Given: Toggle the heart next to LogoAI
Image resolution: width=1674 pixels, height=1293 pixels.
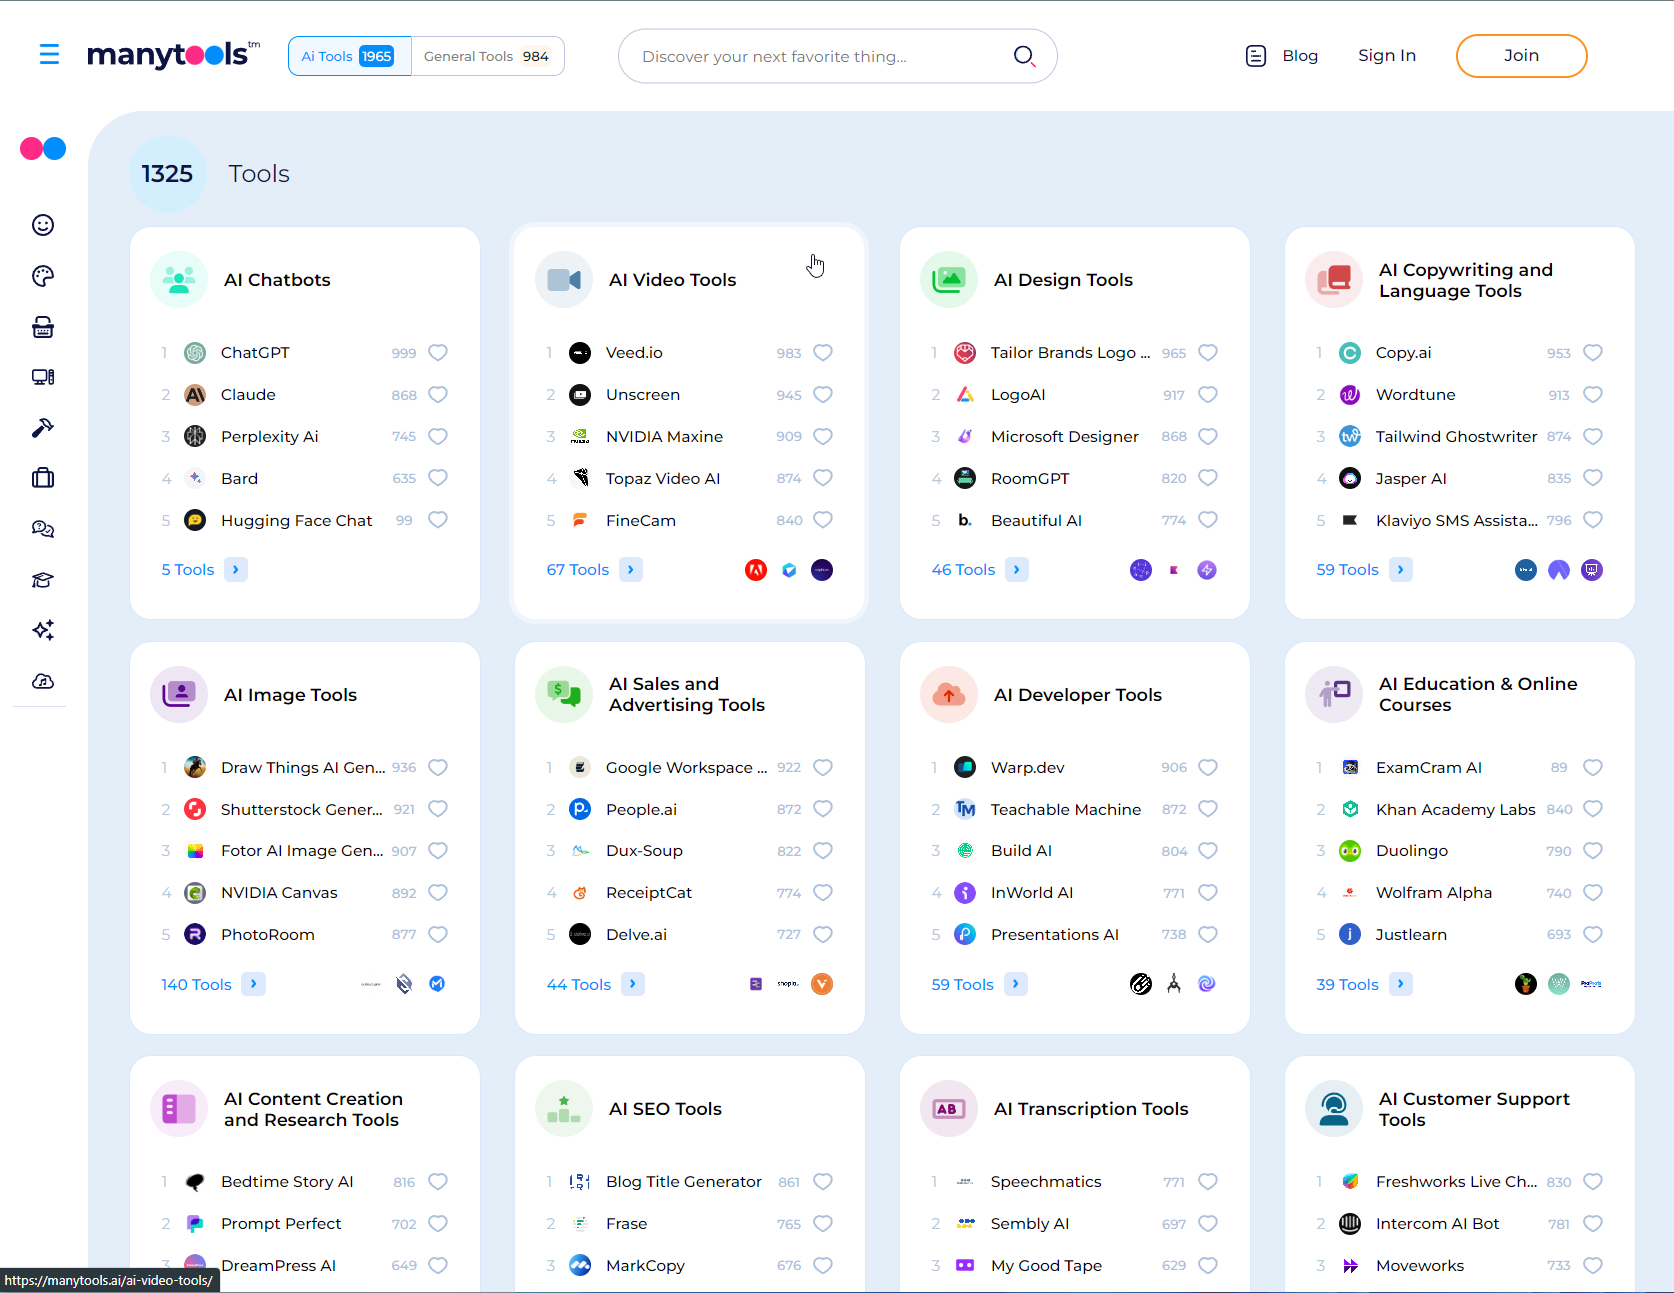Looking at the screenshot, I should (x=1208, y=395).
